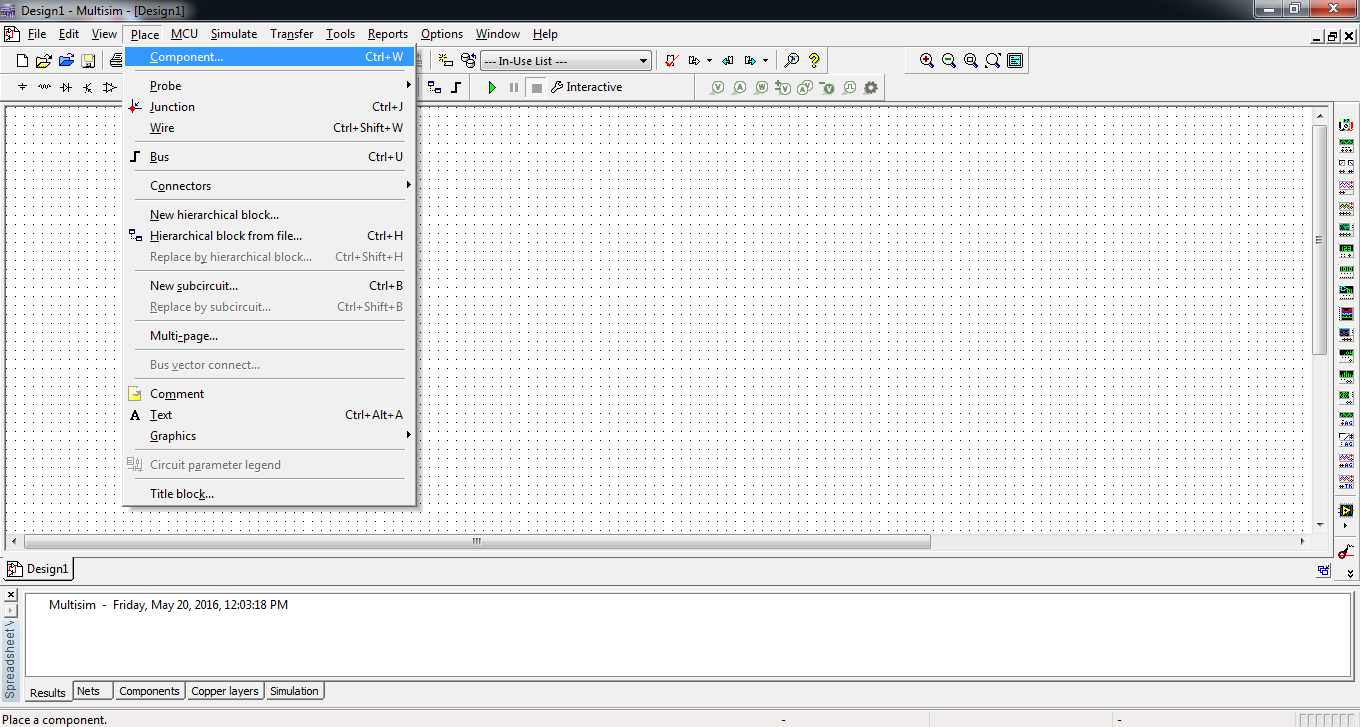
Task: Switch to the Simulation tab
Action: (294, 691)
